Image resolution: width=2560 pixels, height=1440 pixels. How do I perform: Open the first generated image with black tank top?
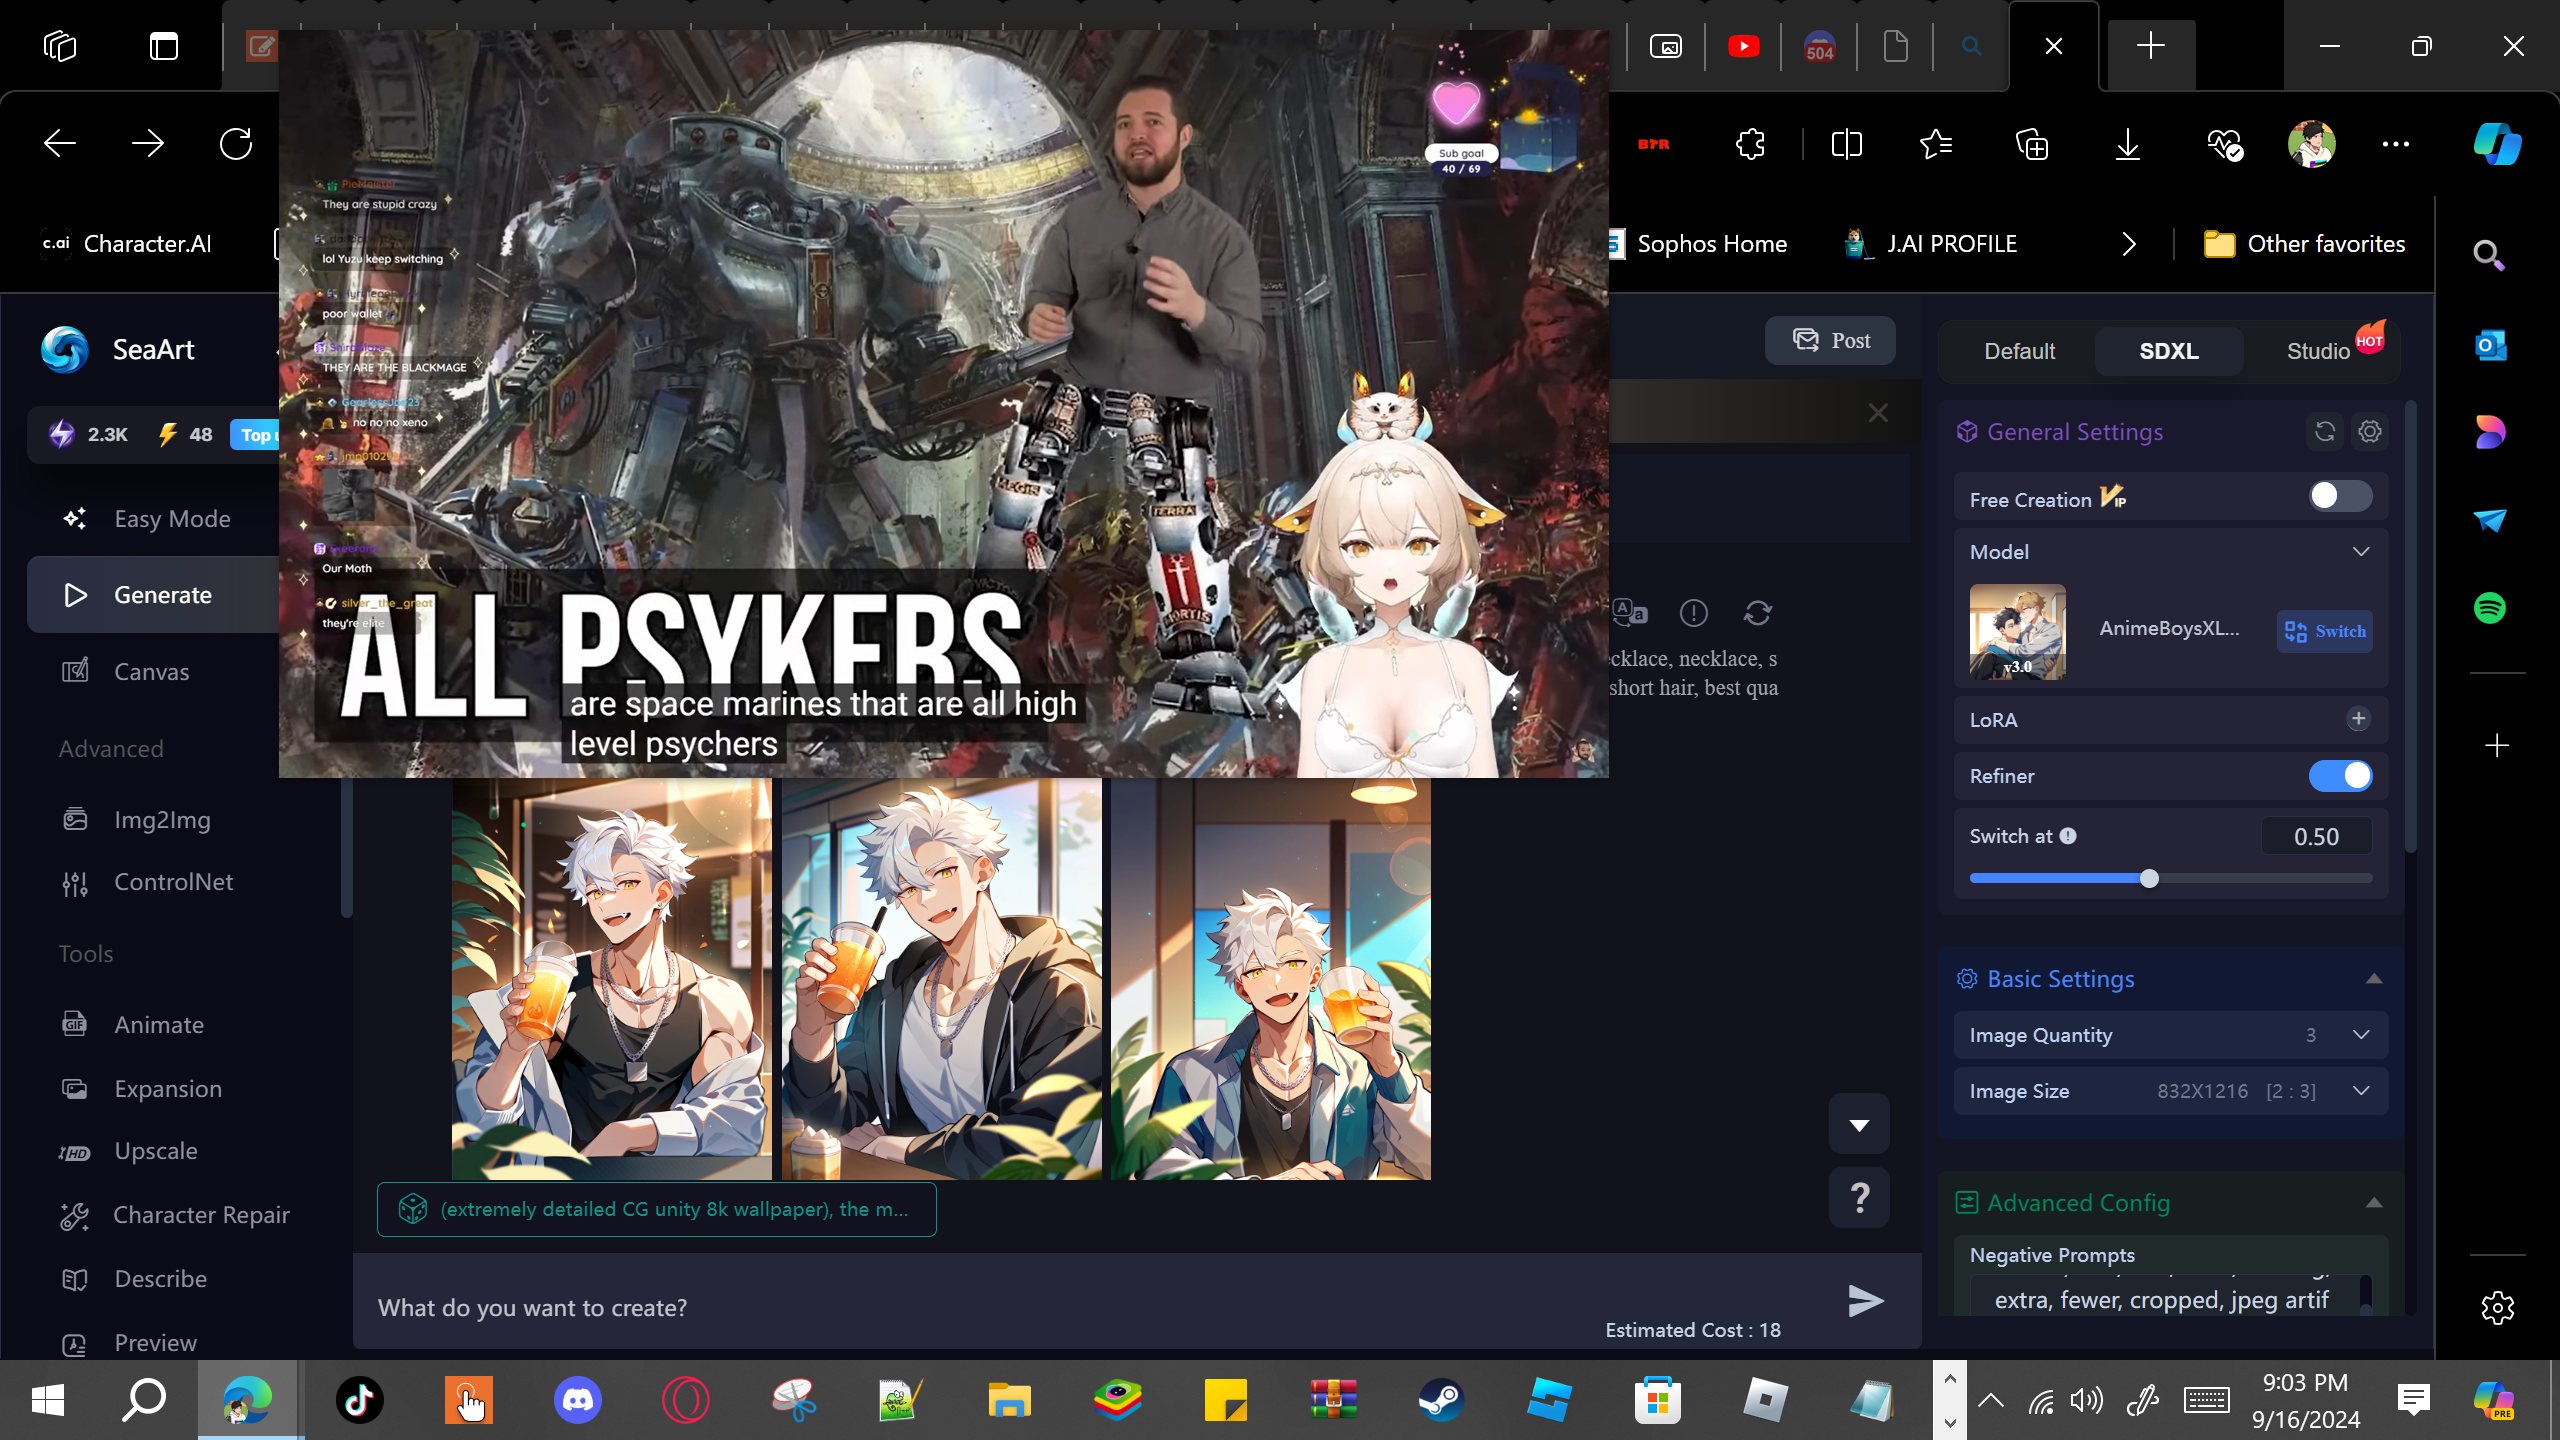pos(612,979)
